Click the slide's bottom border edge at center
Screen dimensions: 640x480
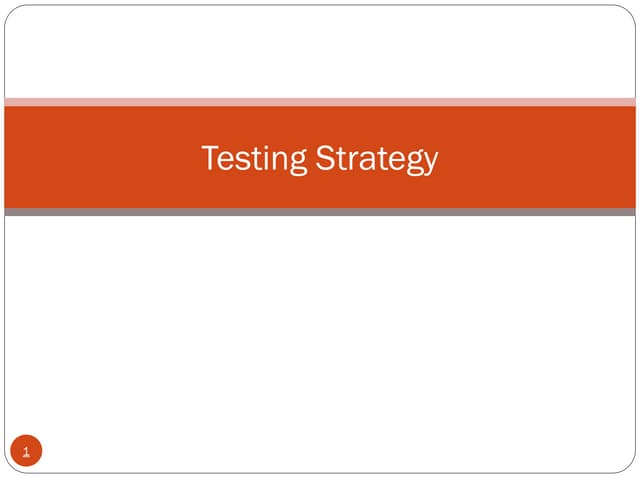click(320, 472)
